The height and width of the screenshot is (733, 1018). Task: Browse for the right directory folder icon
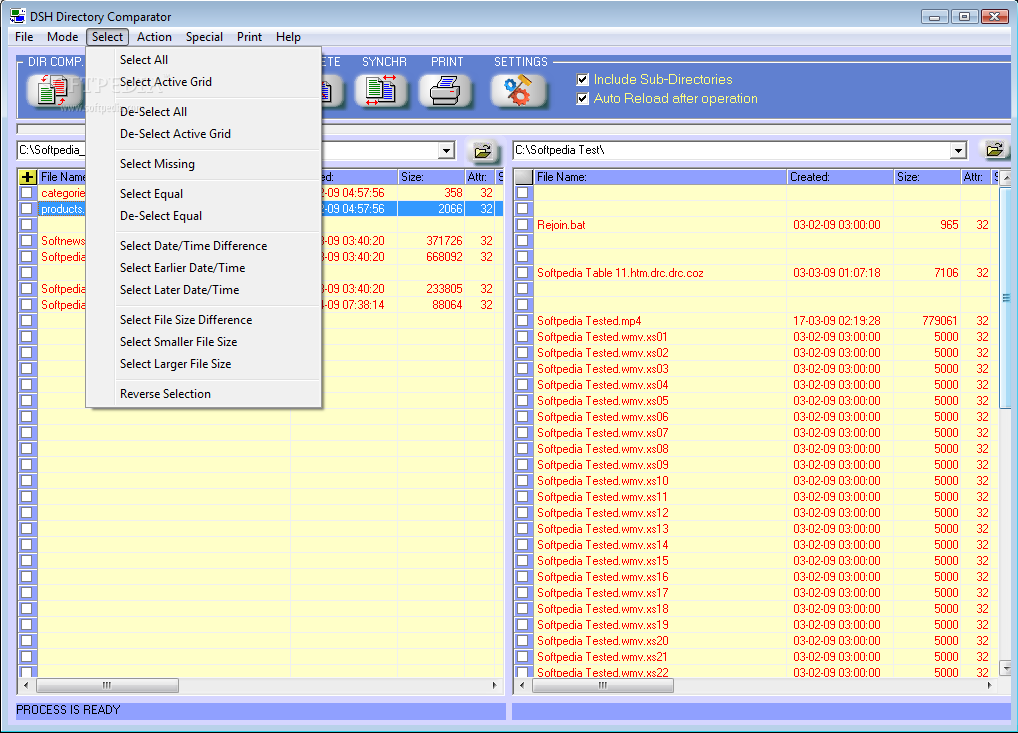point(995,151)
